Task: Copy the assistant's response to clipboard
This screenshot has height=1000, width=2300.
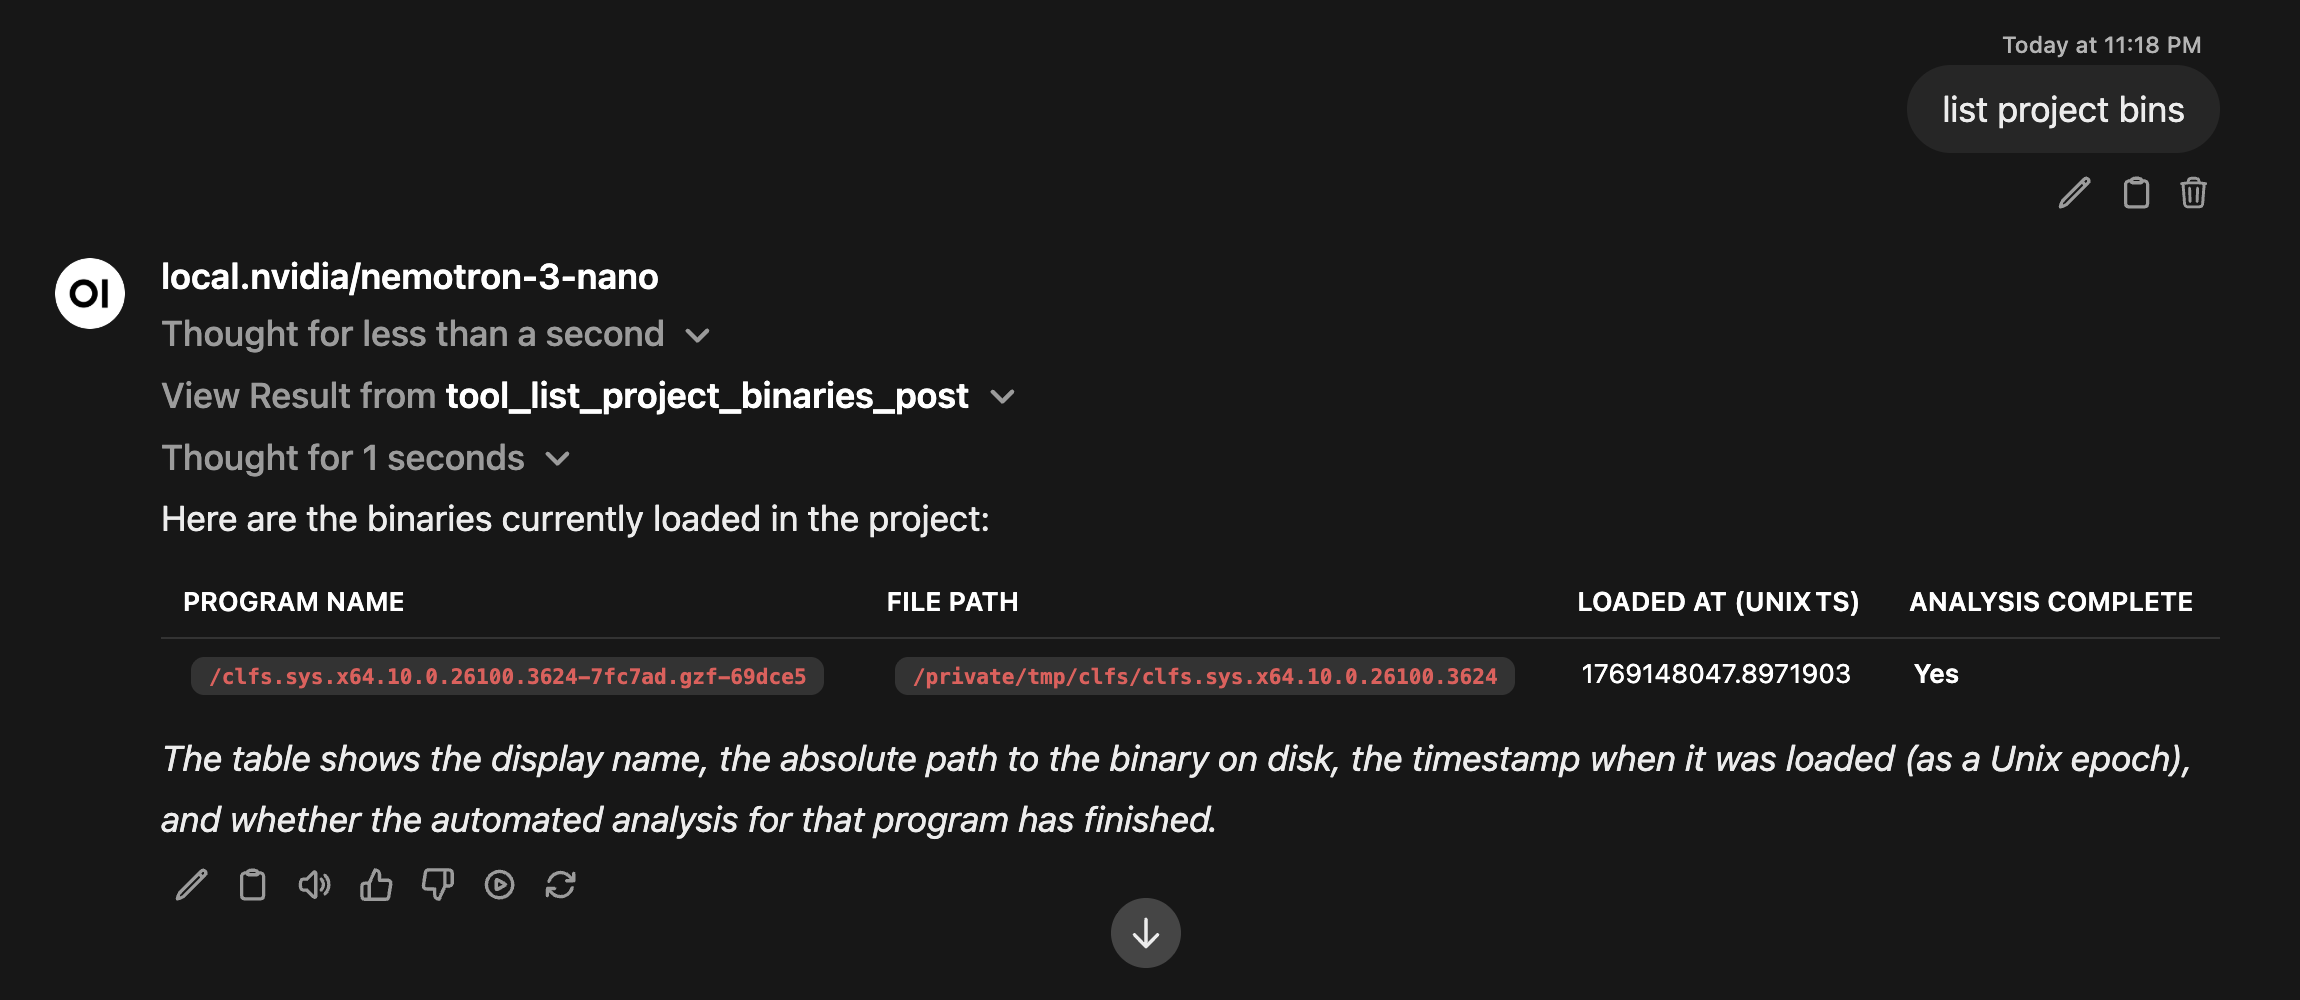Action: (x=252, y=884)
